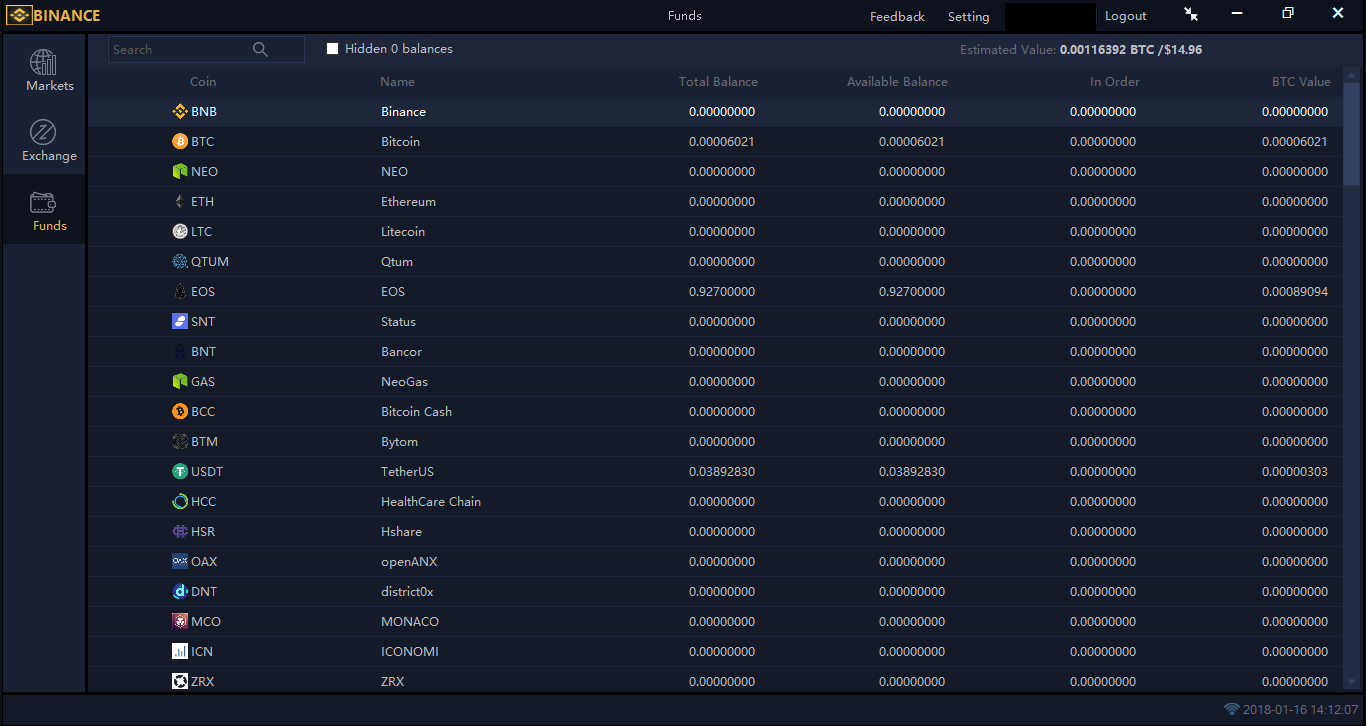Image resolution: width=1366 pixels, height=726 pixels.
Task: Open the Setting menu item
Action: point(968,16)
